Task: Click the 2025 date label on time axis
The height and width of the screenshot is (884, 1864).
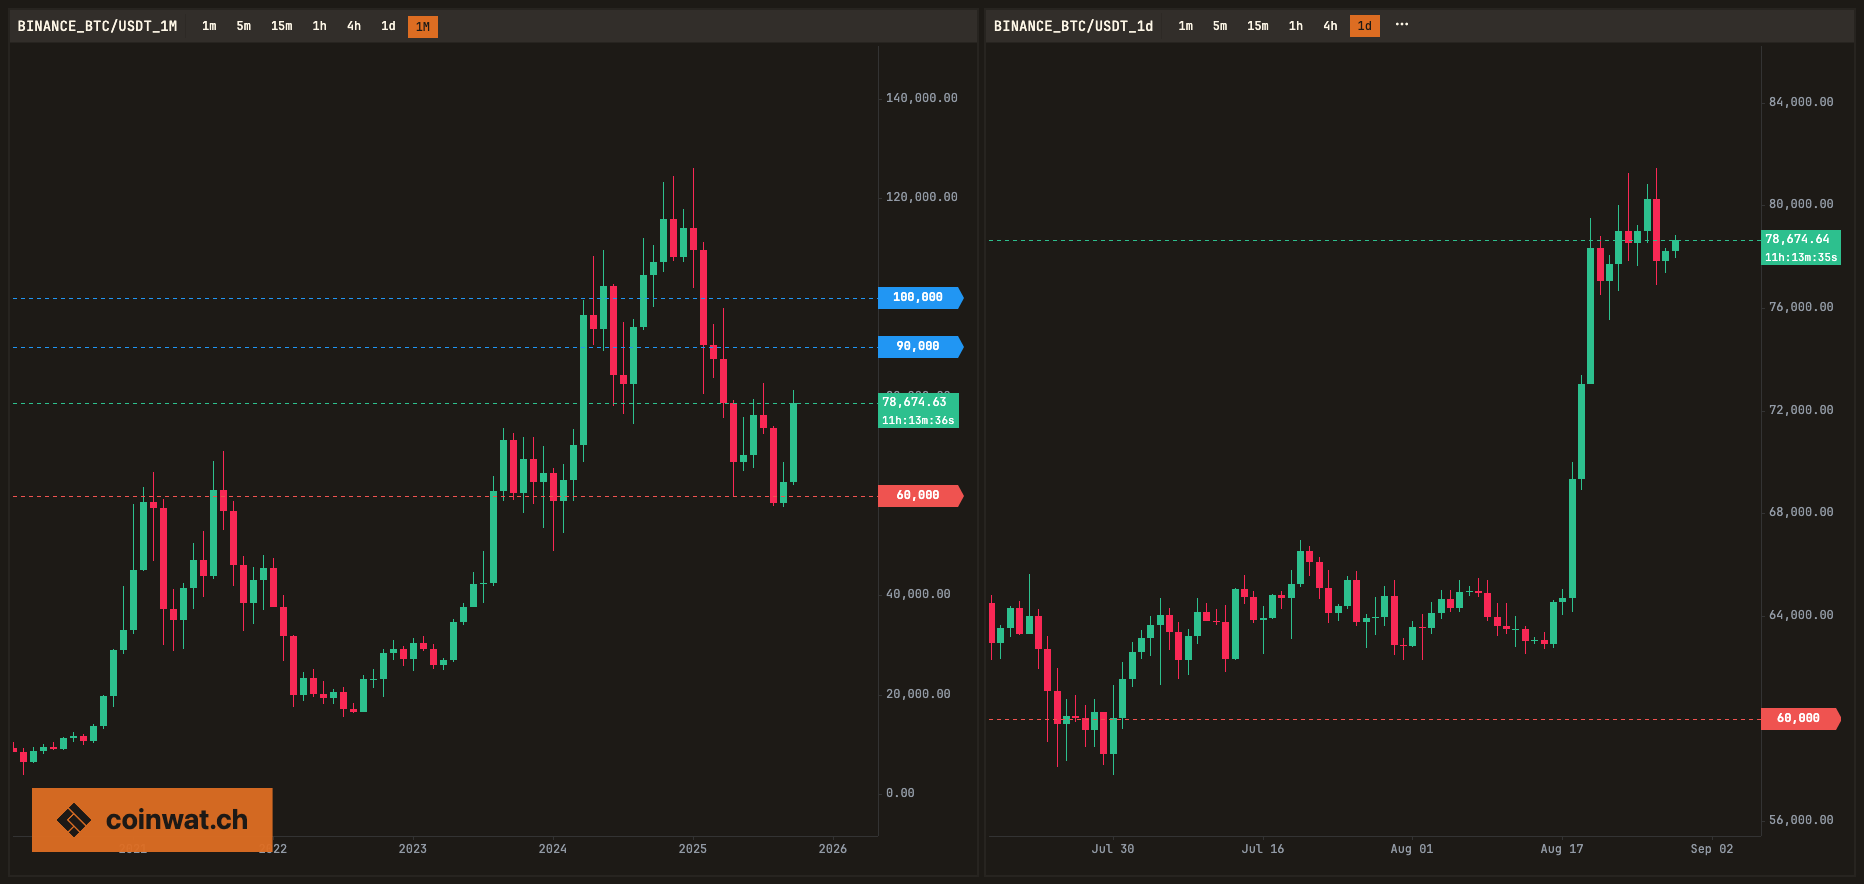Action: click(693, 849)
